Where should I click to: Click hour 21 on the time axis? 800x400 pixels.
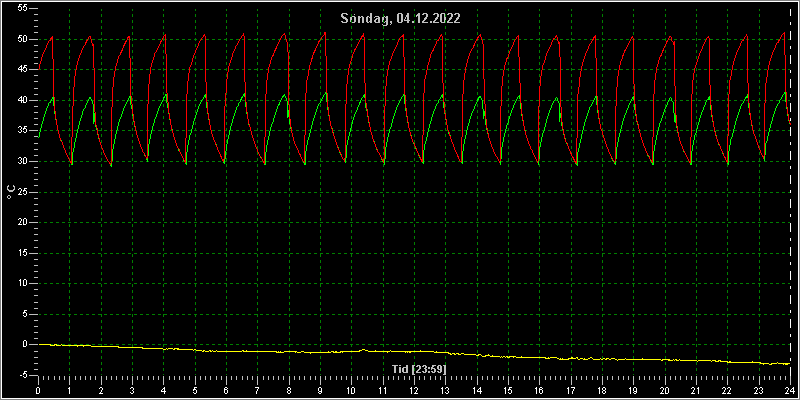[x=696, y=390]
